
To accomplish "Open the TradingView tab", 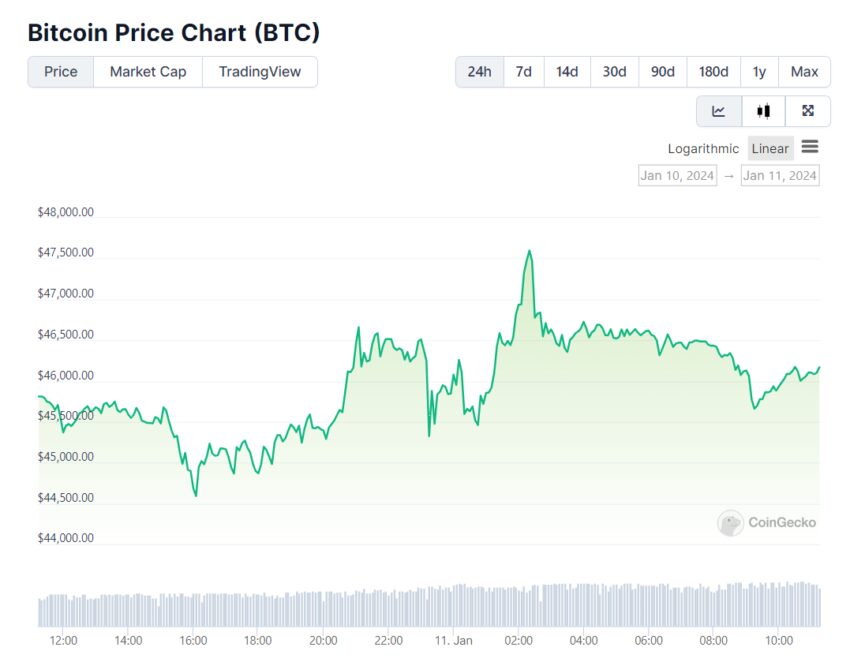I will coord(260,72).
